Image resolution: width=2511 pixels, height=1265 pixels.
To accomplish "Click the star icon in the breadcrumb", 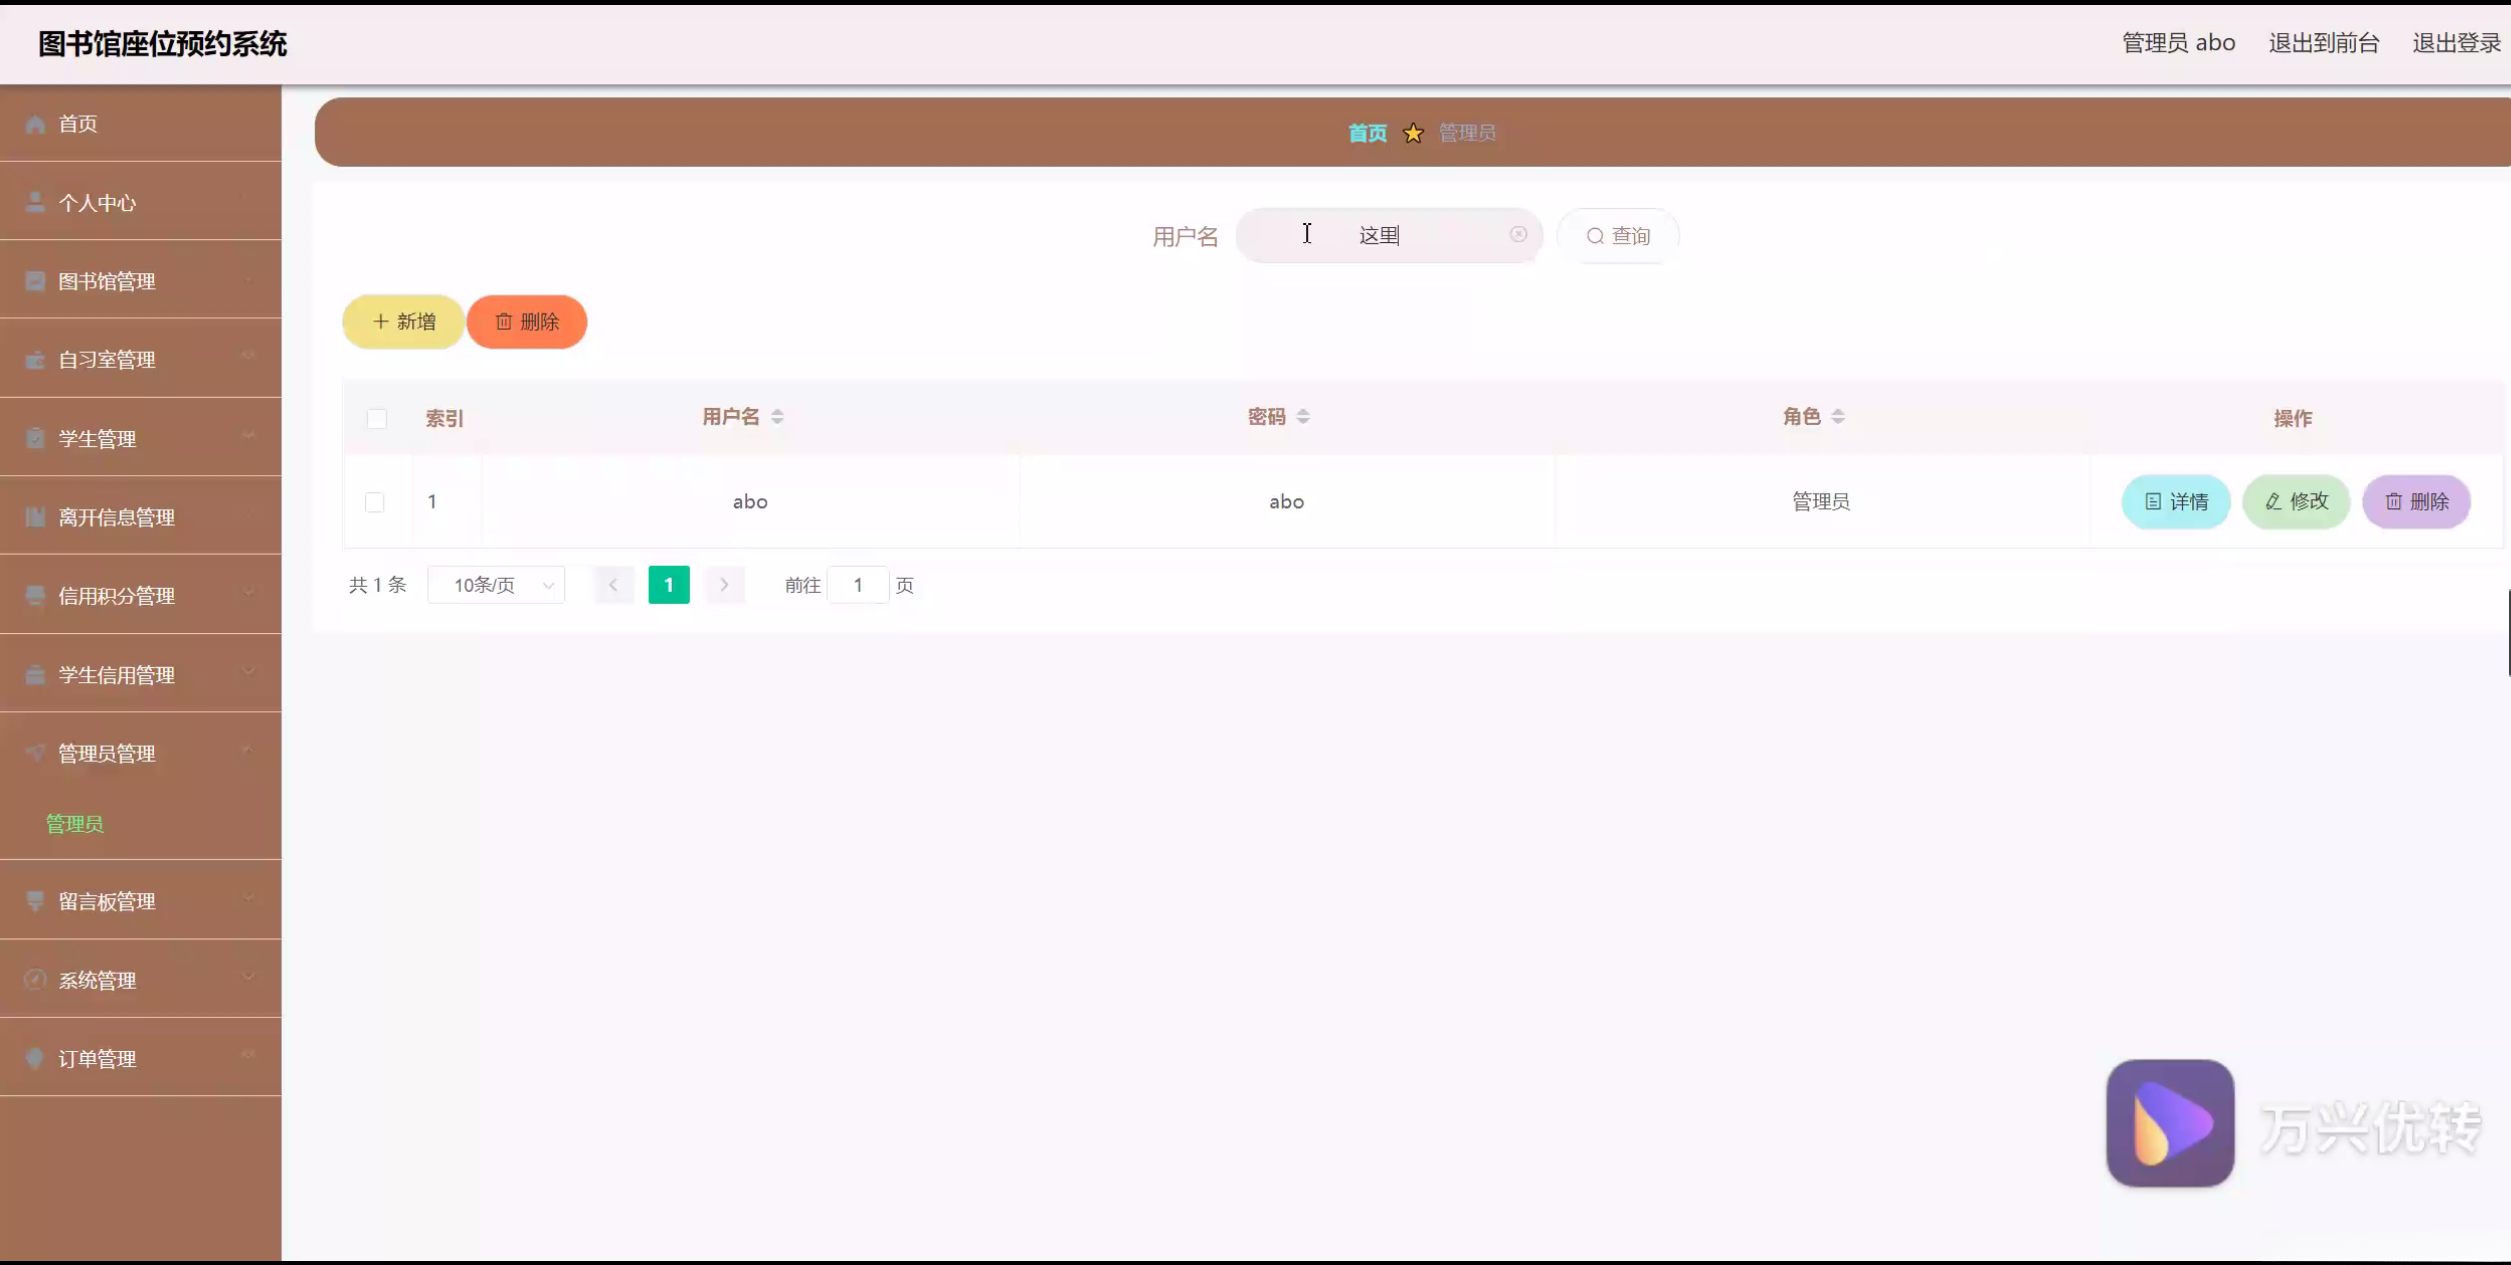I will (x=1413, y=133).
